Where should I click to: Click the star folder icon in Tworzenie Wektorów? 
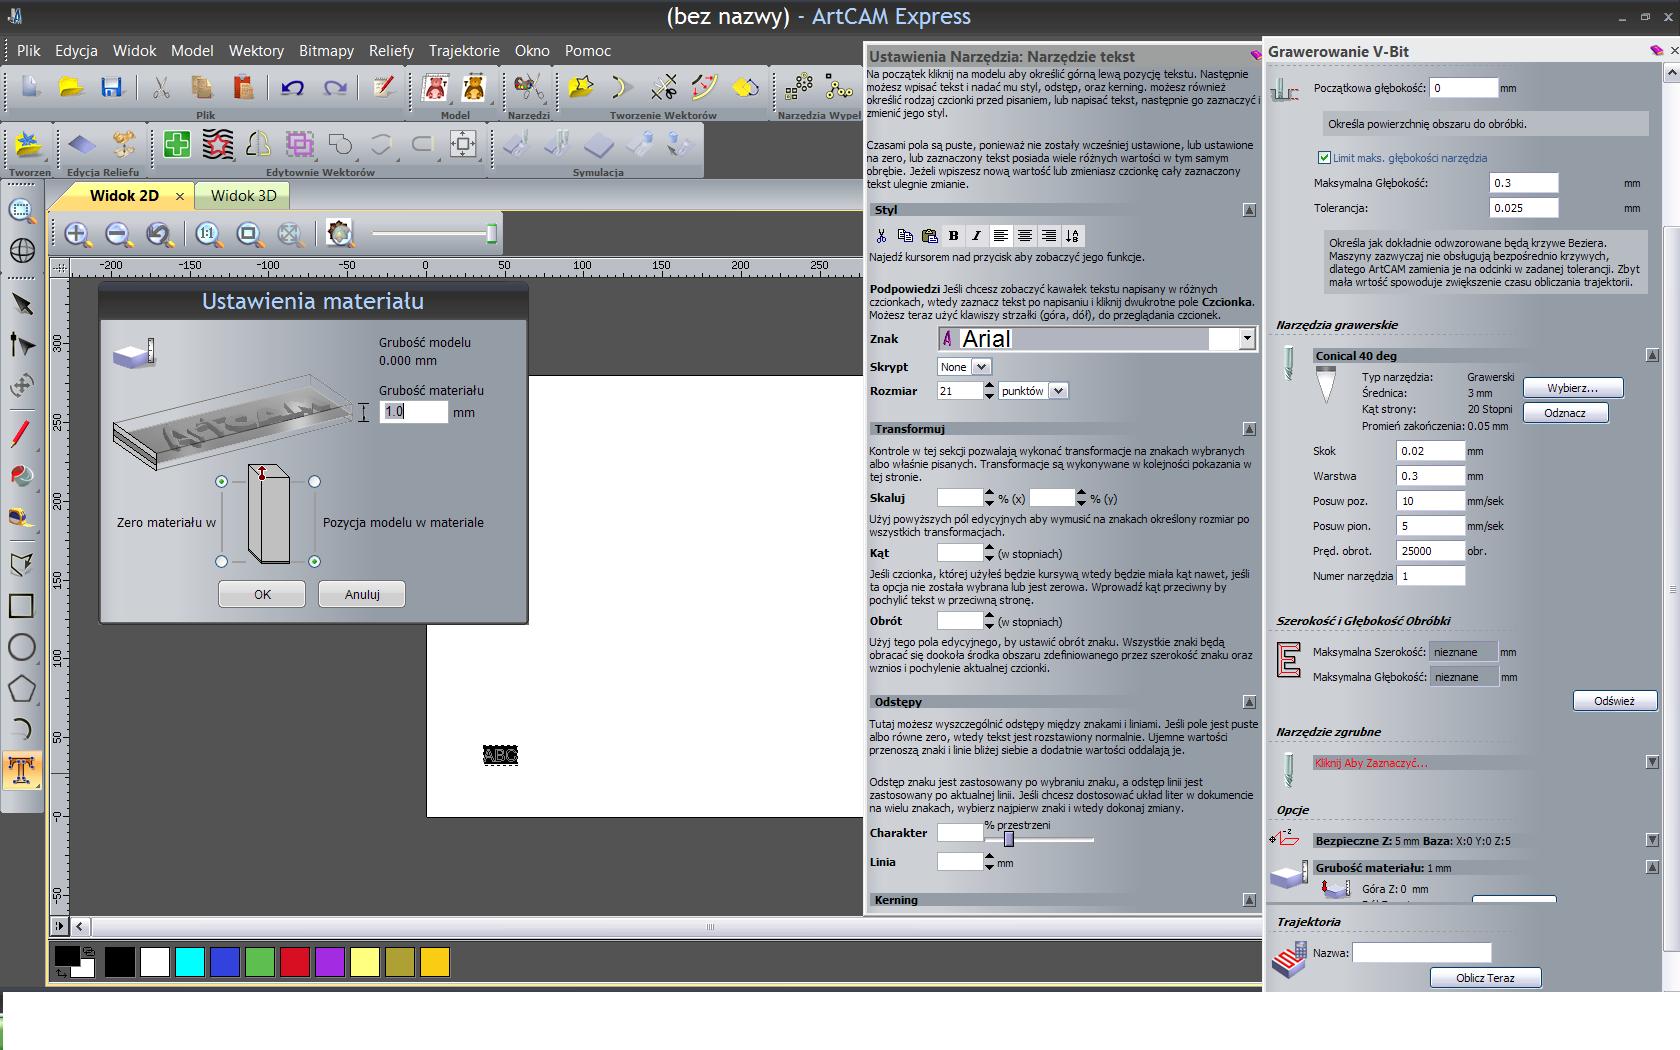tap(580, 88)
